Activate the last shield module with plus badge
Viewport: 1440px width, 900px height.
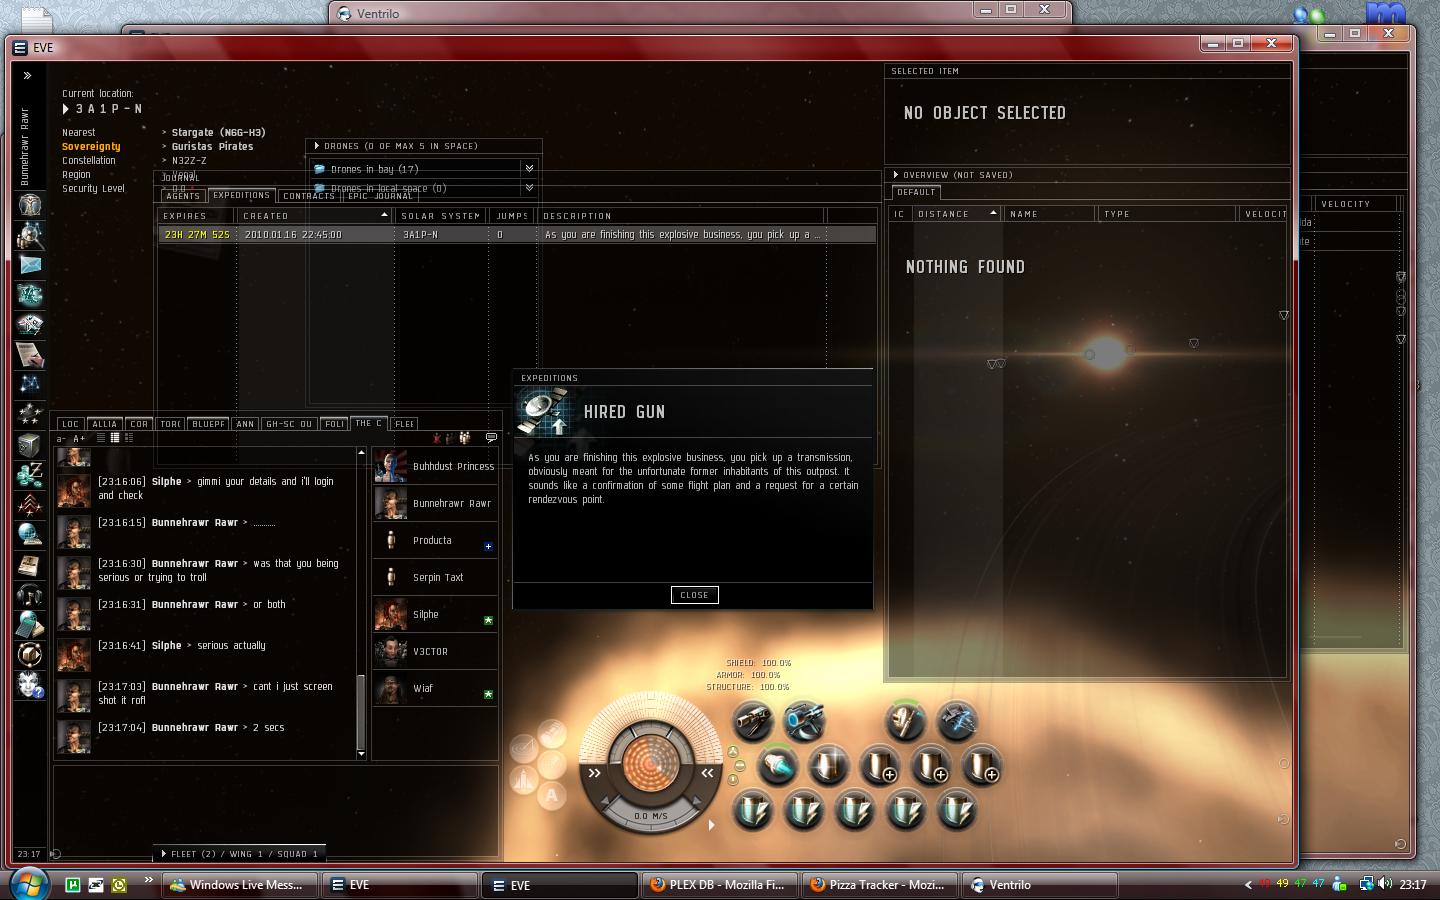click(982, 766)
